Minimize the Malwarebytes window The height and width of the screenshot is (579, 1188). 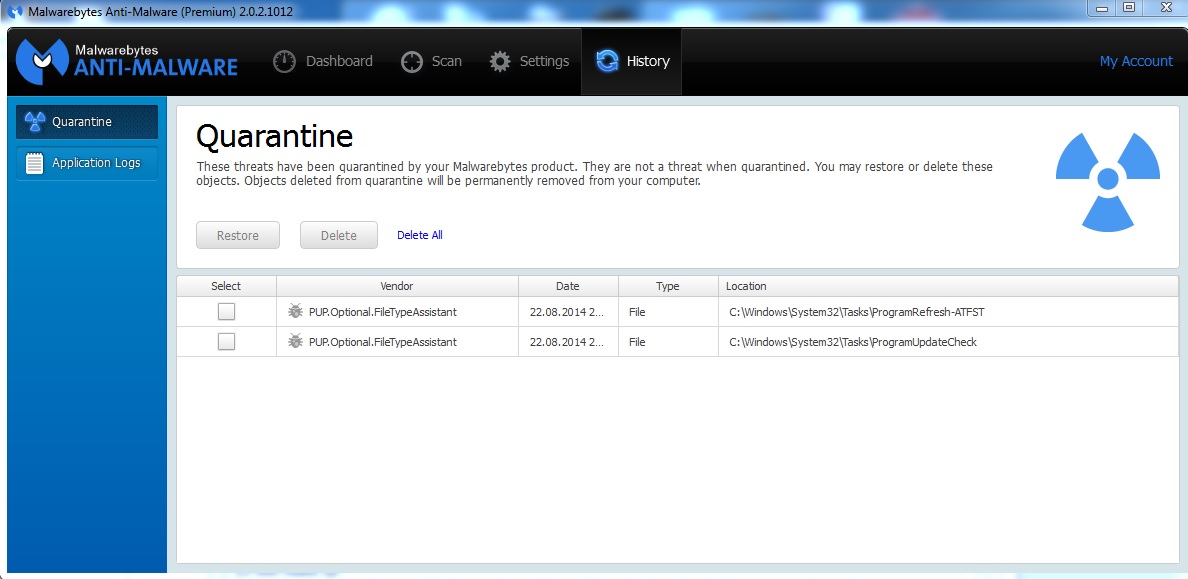(x=1103, y=8)
